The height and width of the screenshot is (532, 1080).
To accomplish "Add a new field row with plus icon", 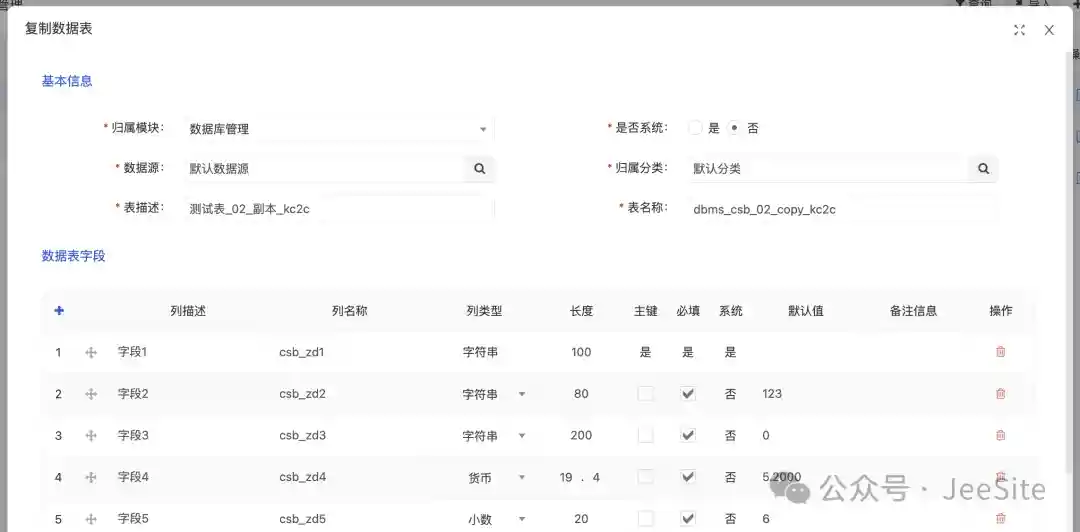I will pyautogui.click(x=59, y=311).
